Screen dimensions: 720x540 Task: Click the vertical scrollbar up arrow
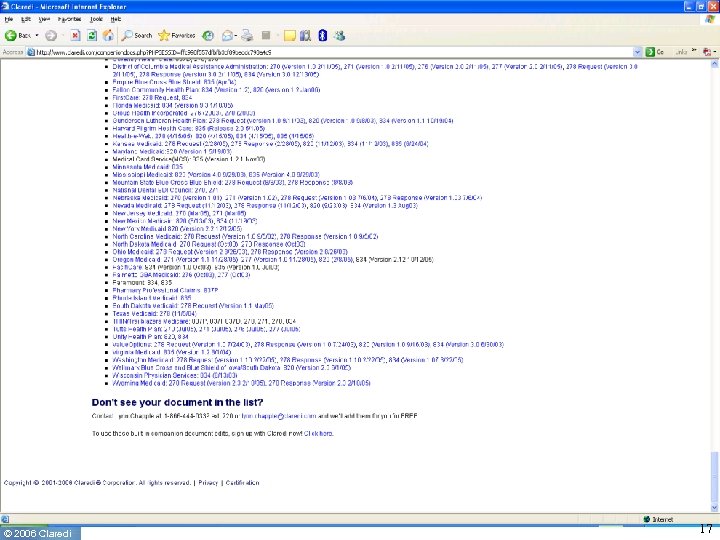coord(714,65)
